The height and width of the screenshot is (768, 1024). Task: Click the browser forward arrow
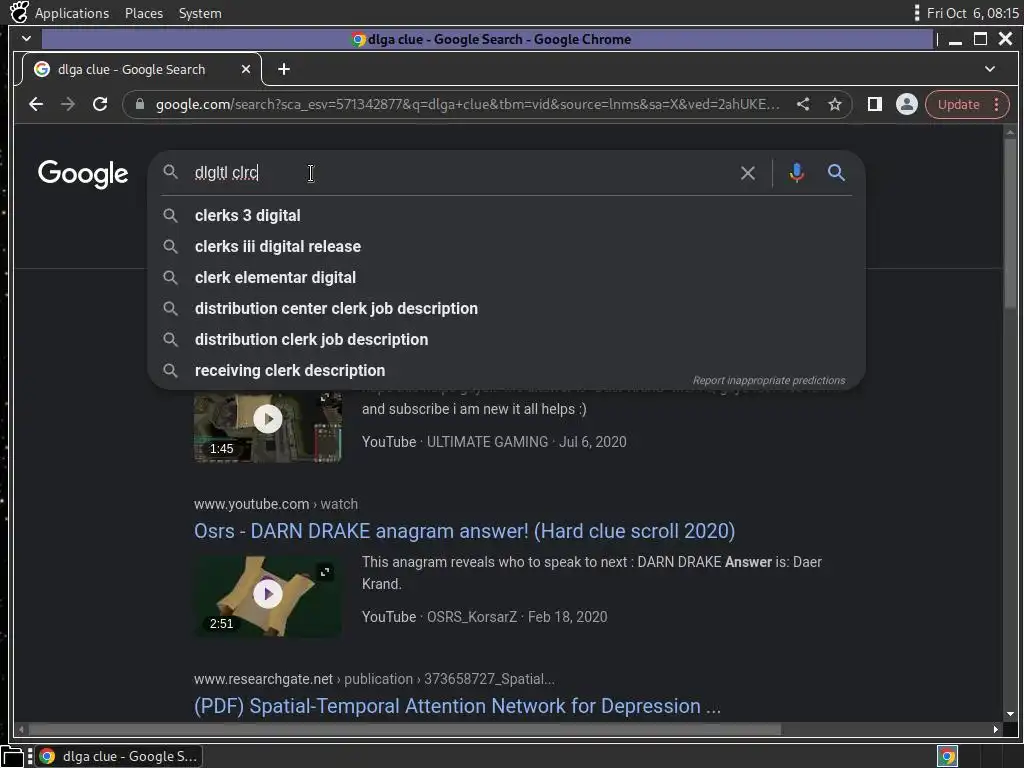pos(68,104)
